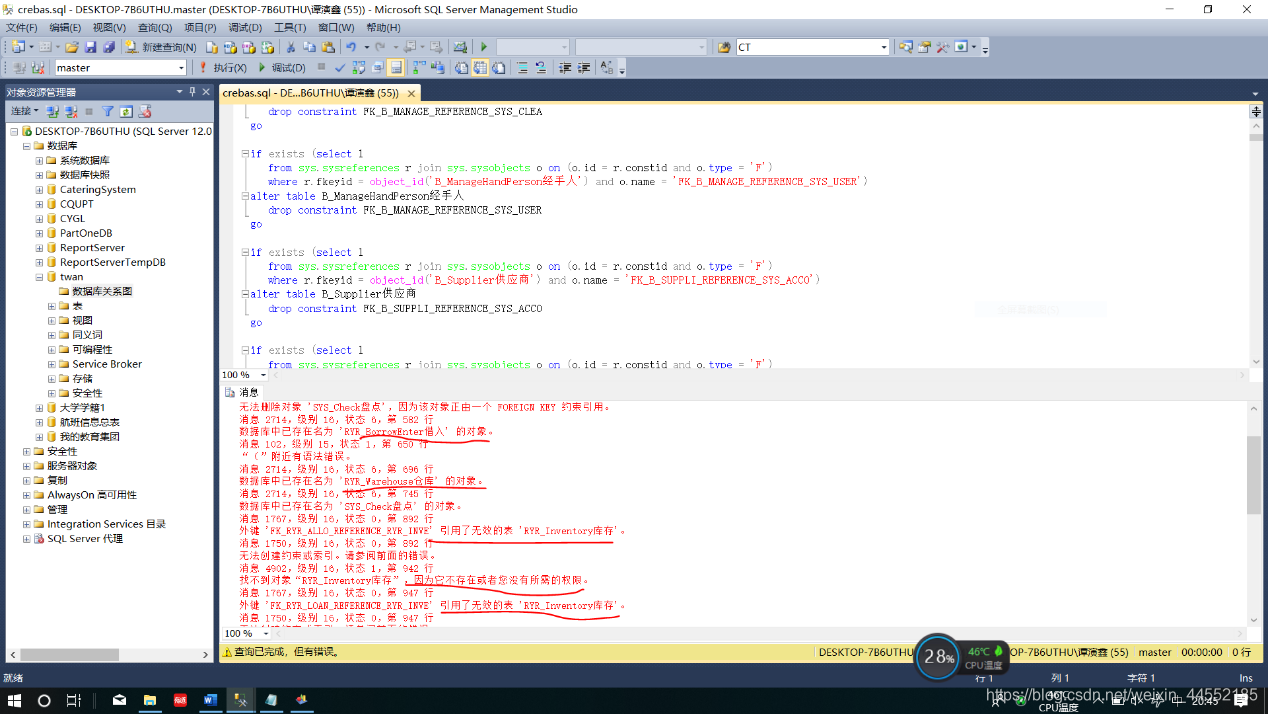Click the Debug (调试) button
This screenshot has width=1268, height=714.
pyautogui.click(x=282, y=68)
